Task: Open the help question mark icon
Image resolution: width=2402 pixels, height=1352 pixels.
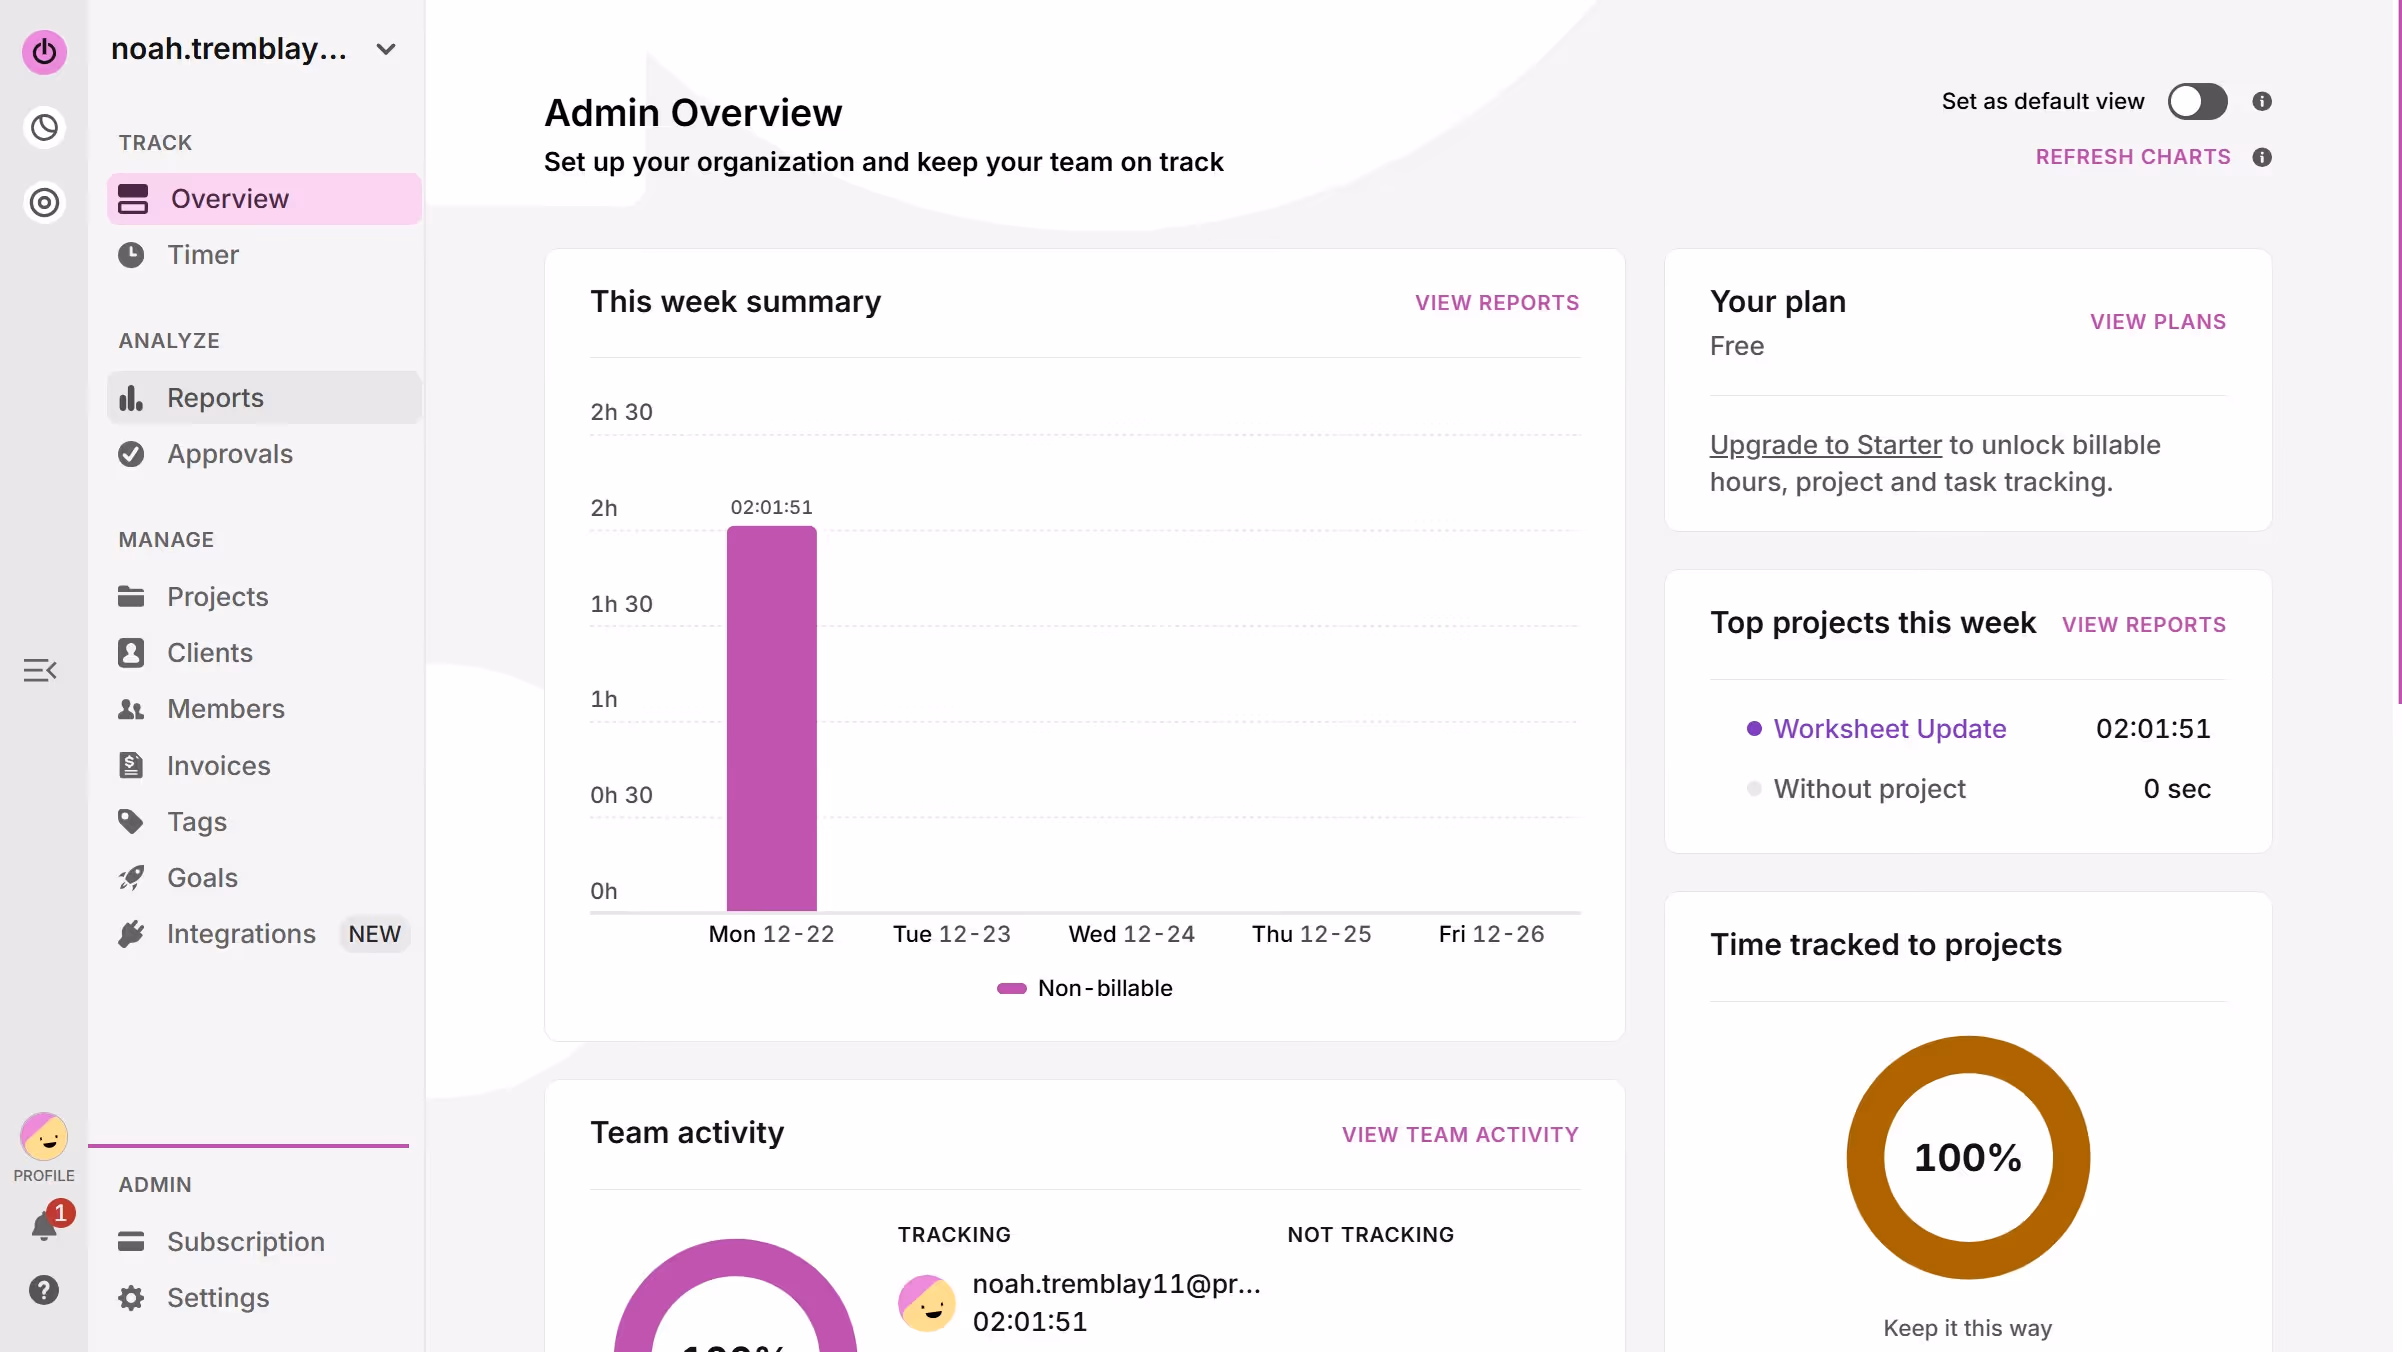Action: pos(44,1290)
